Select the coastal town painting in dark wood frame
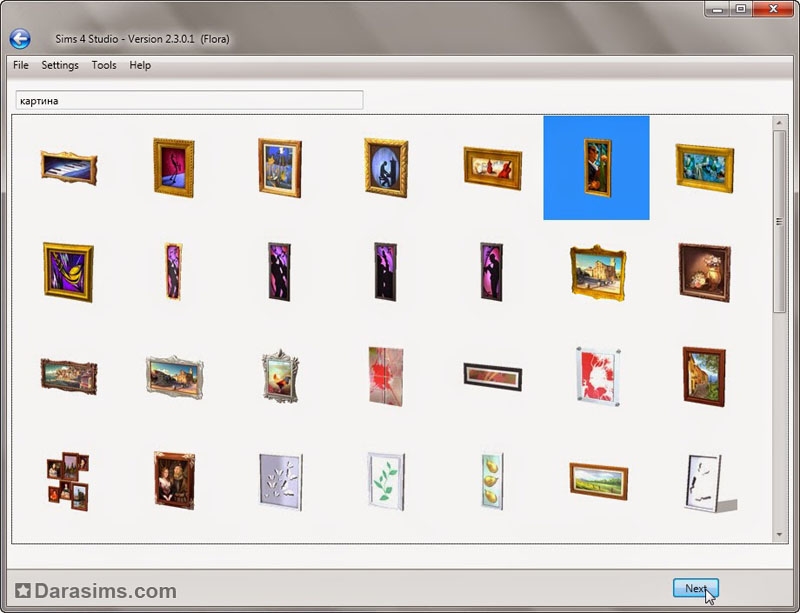 69,377
